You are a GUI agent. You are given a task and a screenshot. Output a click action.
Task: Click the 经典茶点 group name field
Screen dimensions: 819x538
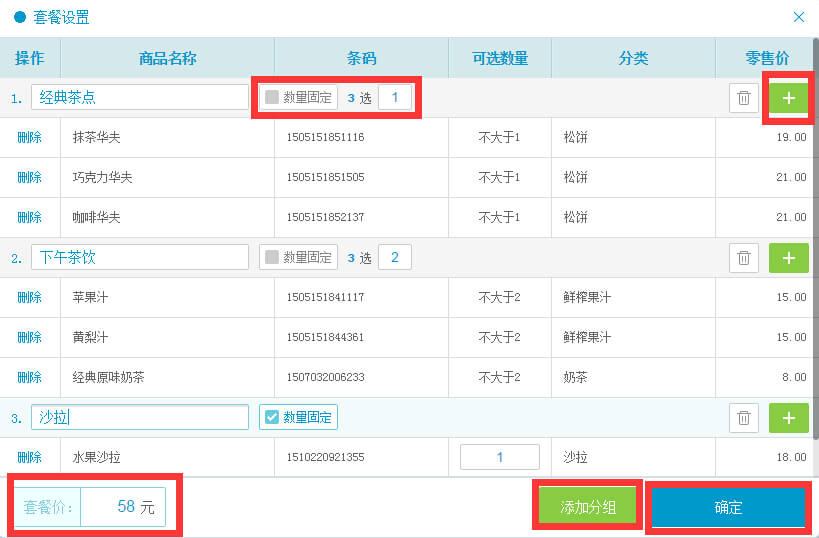pyautogui.click(x=139, y=97)
